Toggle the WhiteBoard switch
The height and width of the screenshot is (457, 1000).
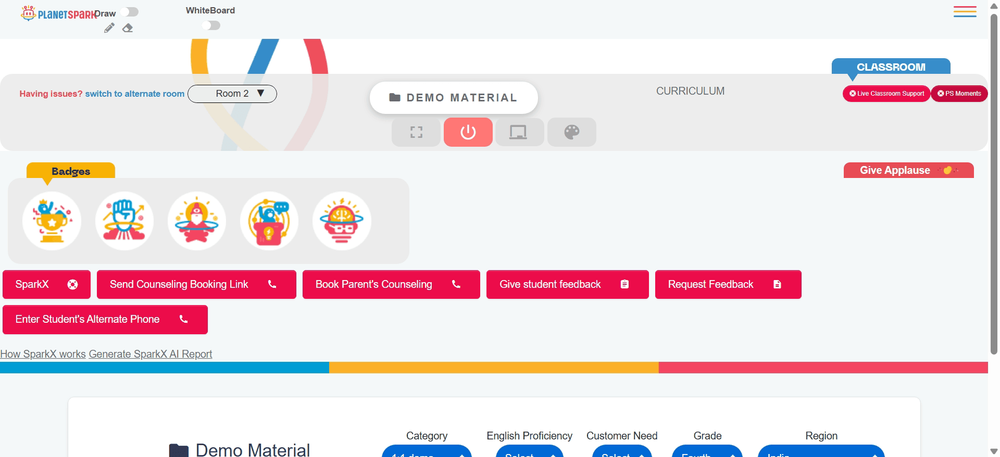click(x=210, y=25)
